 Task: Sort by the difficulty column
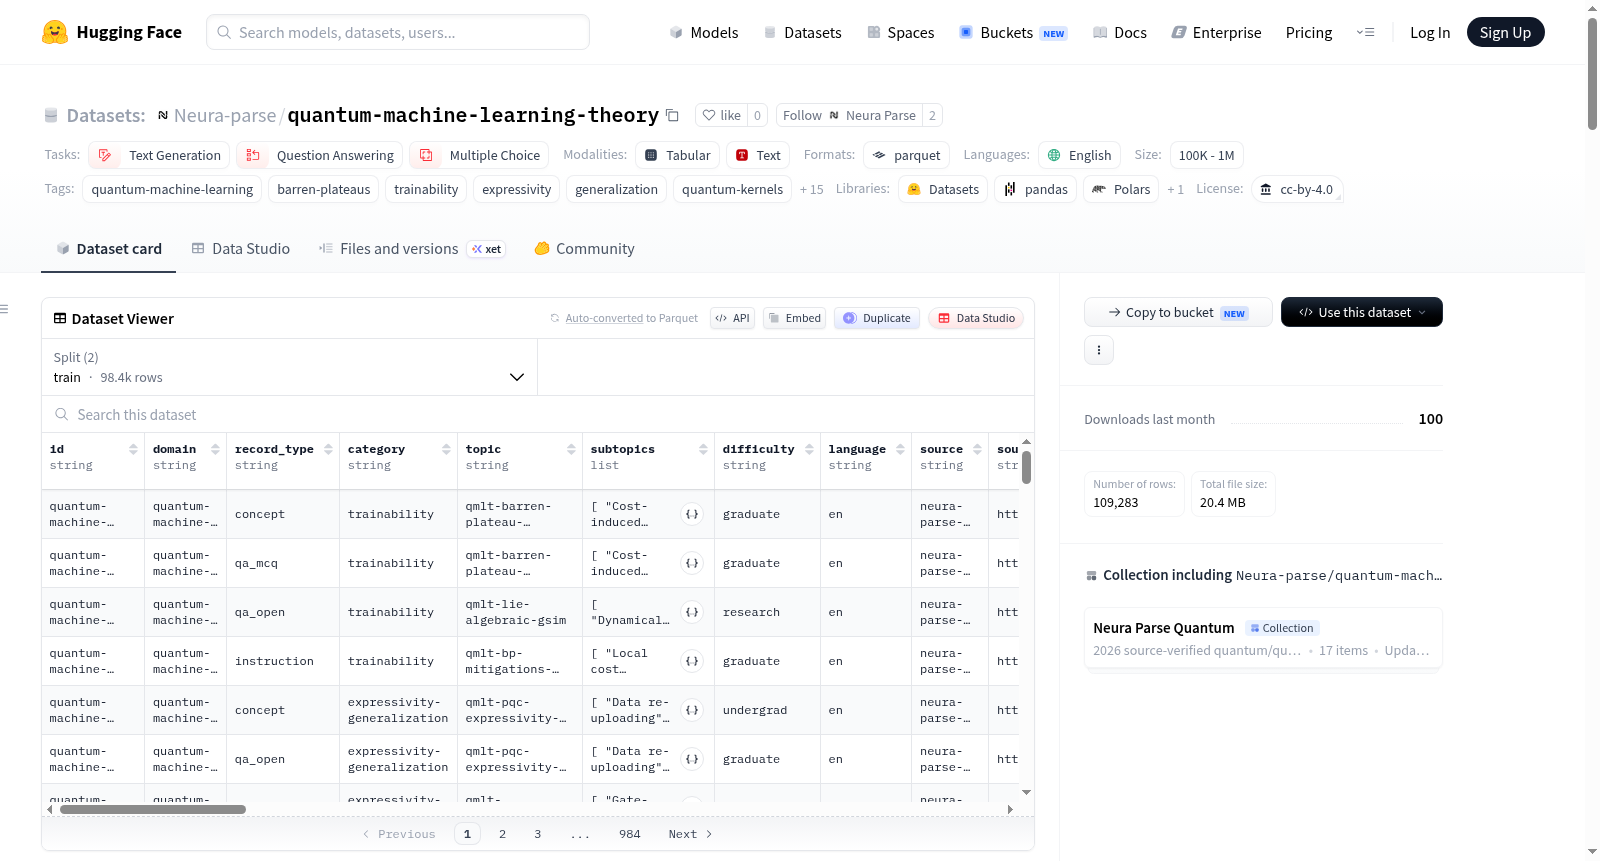(x=809, y=450)
